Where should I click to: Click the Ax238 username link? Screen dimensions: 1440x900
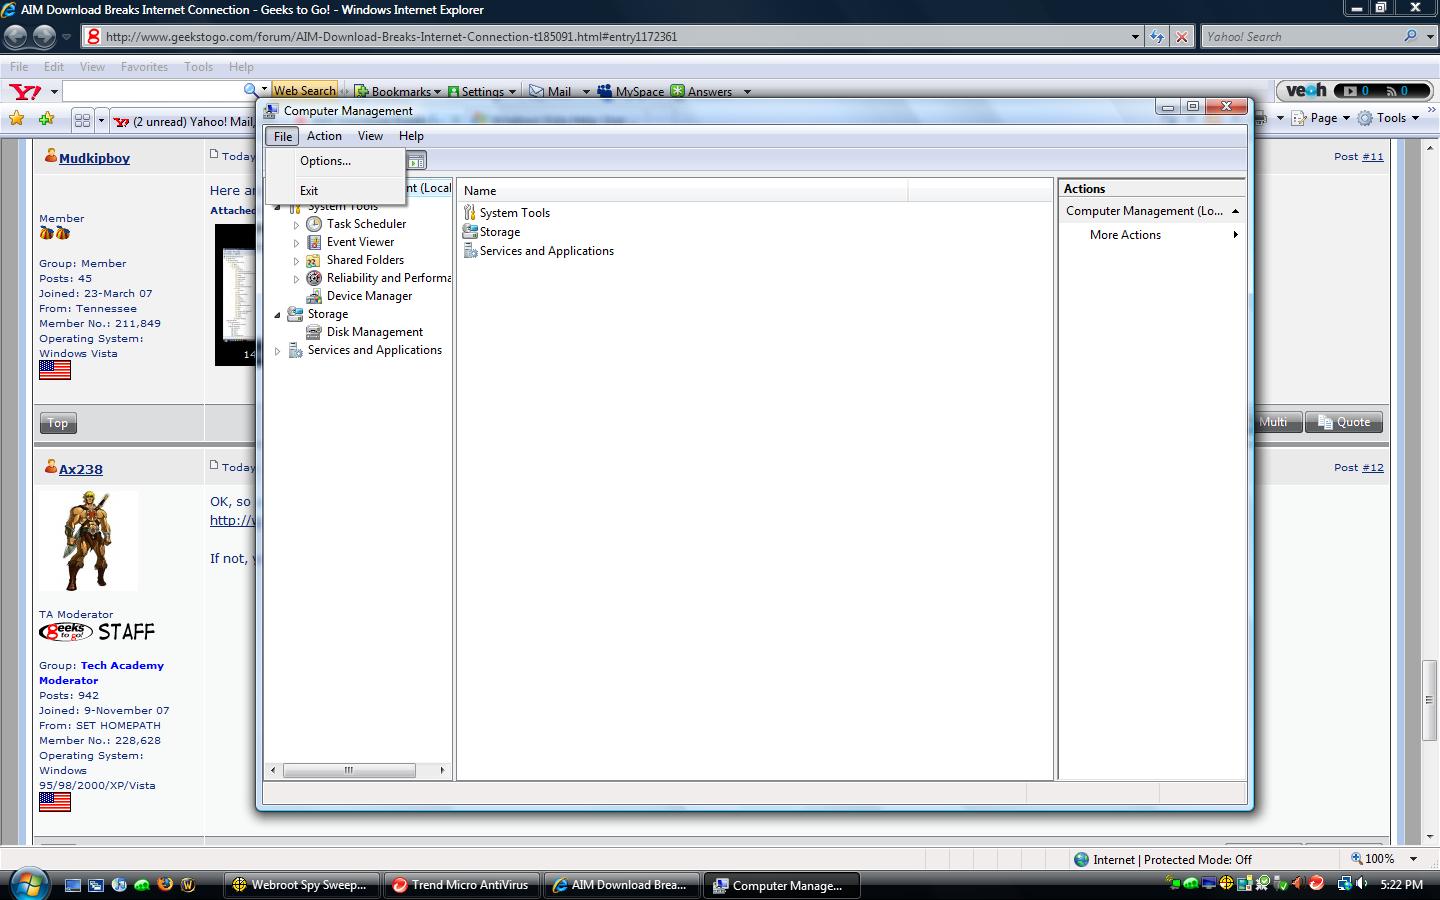pyautogui.click(x=80, y=469)
